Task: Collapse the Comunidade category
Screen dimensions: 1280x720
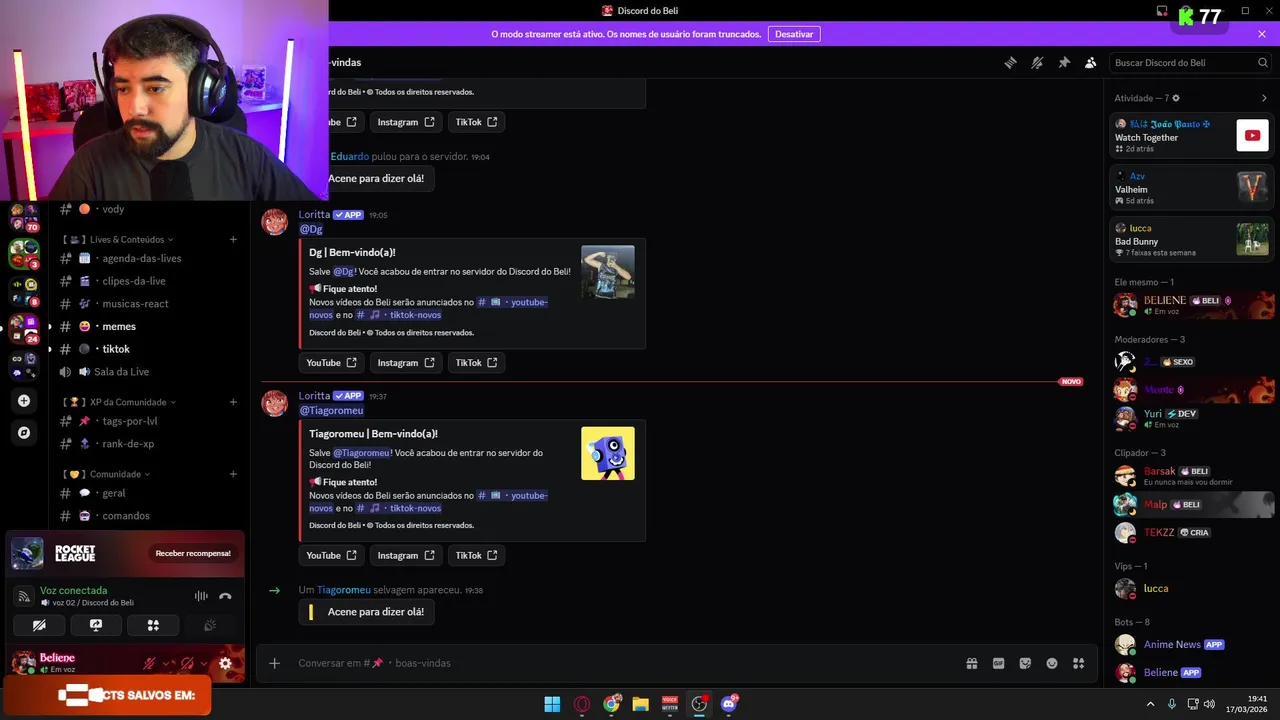Action: (107, 474)
